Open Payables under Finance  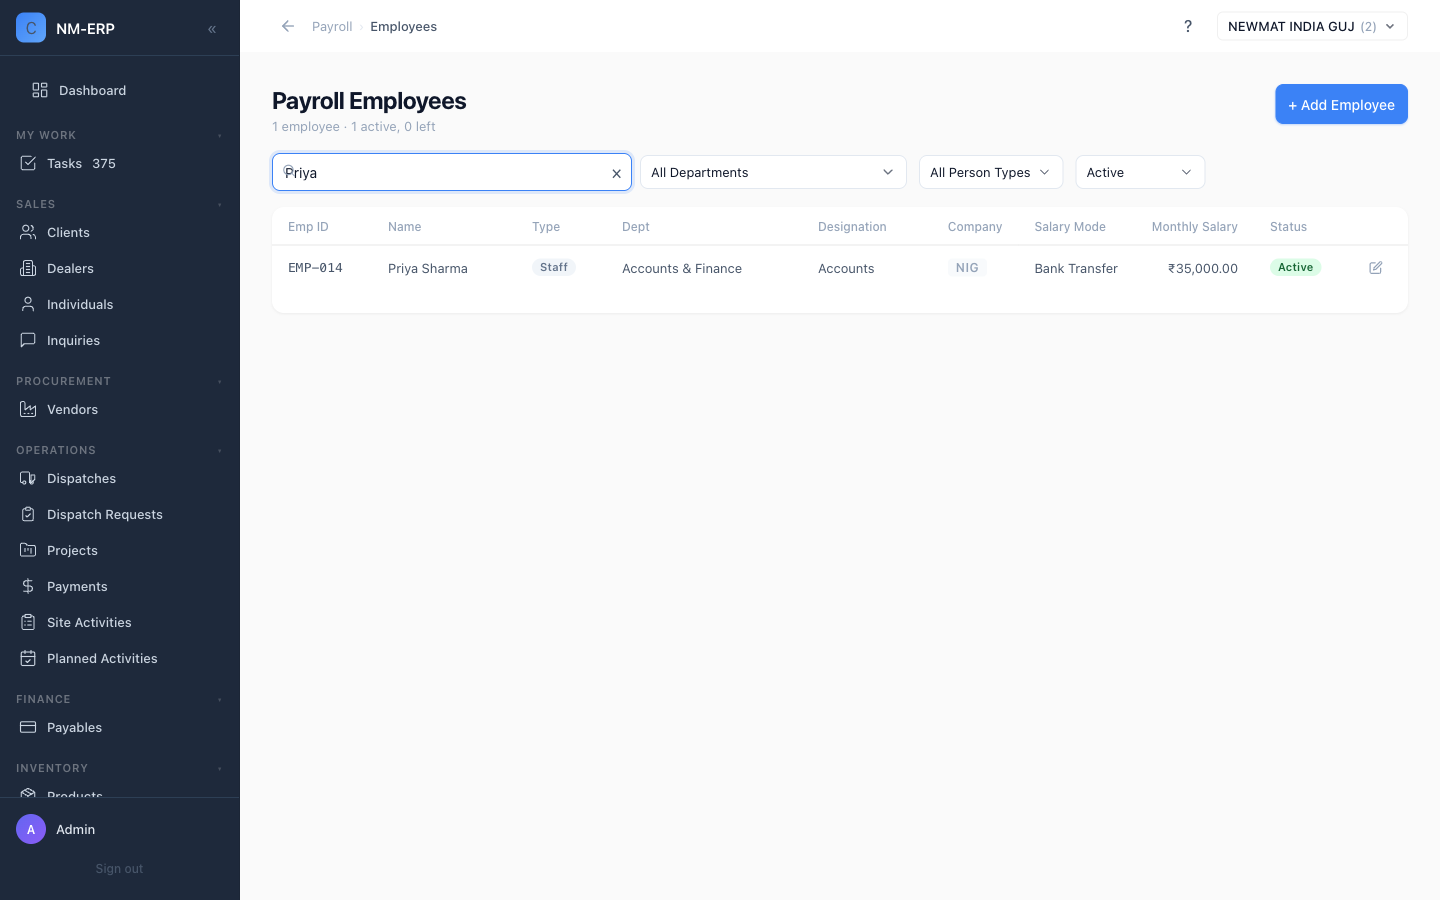pyautogui.click(x=120, y=727)
